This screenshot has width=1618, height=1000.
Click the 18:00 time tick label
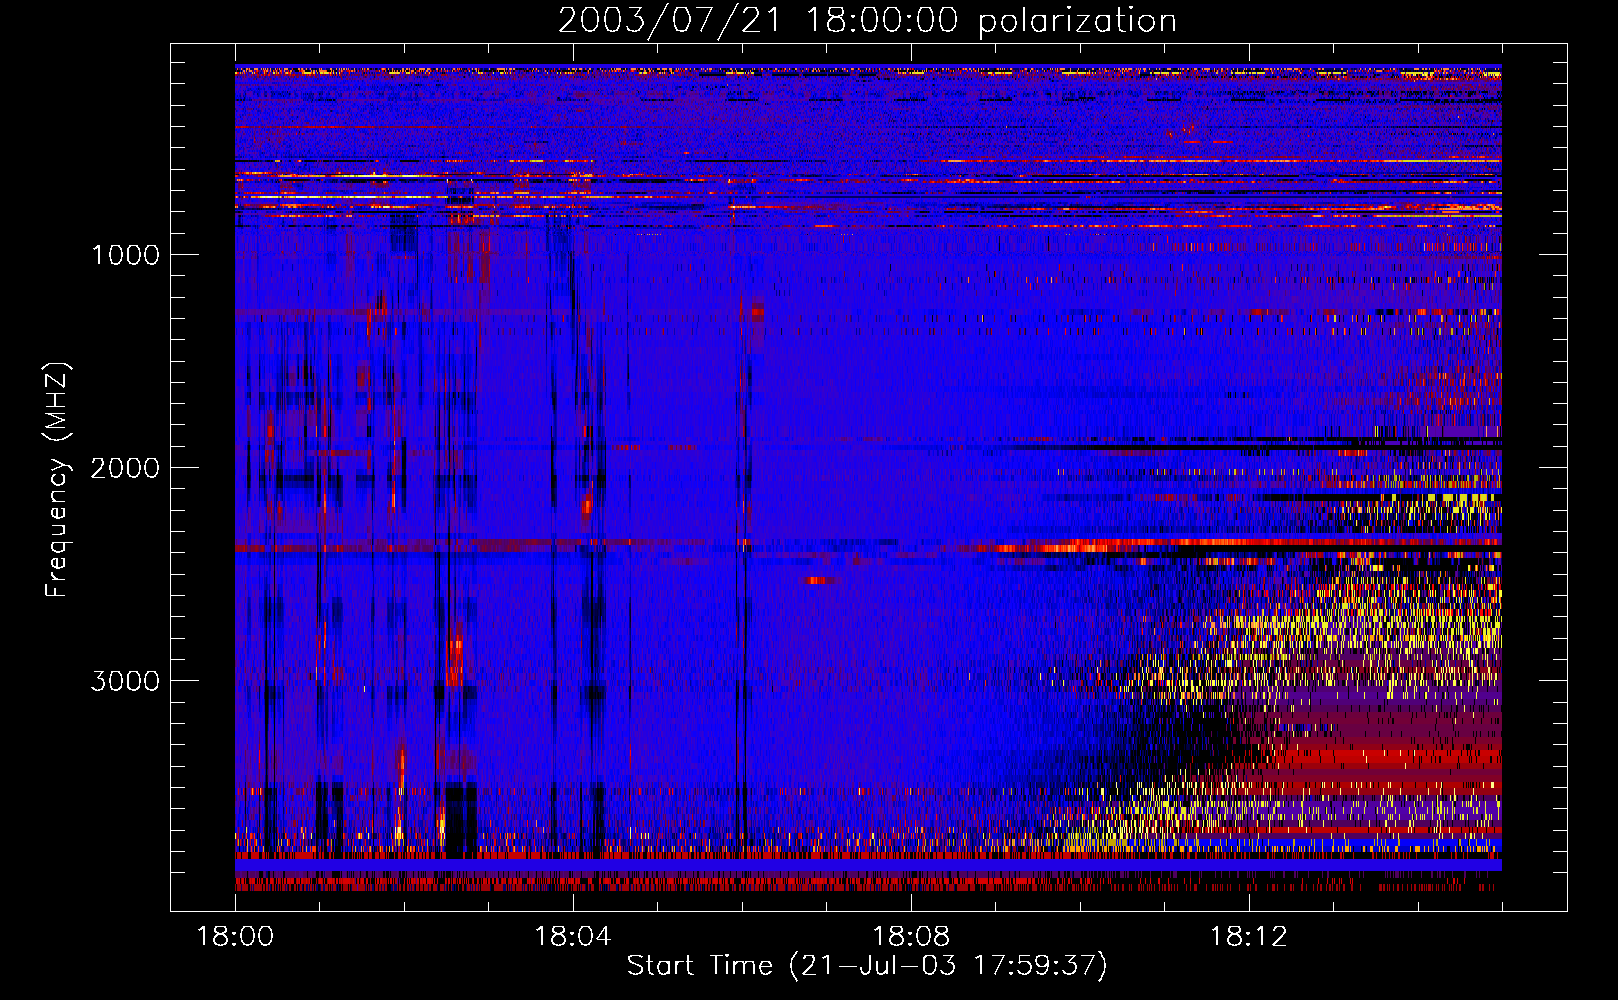(235, 937)
